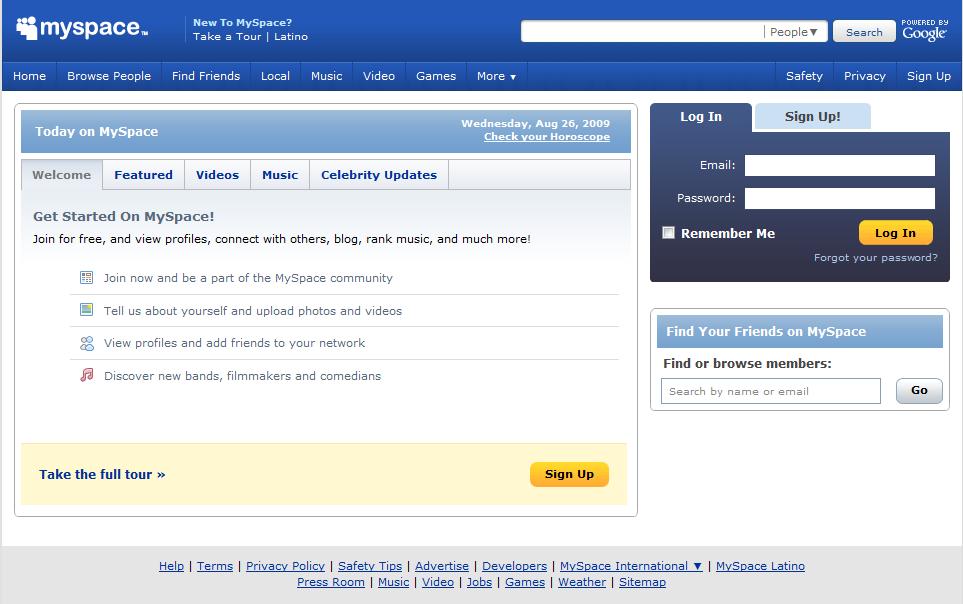Image resolution: width=963 pixels, height=604 pixels.
Task: Switch to the Featured tab
Action: click(143, 175)
